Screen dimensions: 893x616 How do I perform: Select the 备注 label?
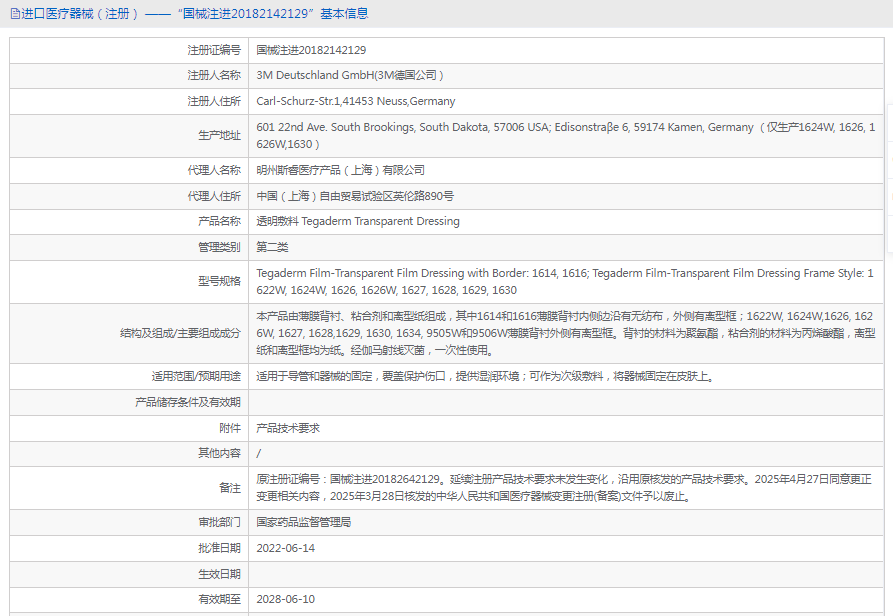click(x=230, y=488)
